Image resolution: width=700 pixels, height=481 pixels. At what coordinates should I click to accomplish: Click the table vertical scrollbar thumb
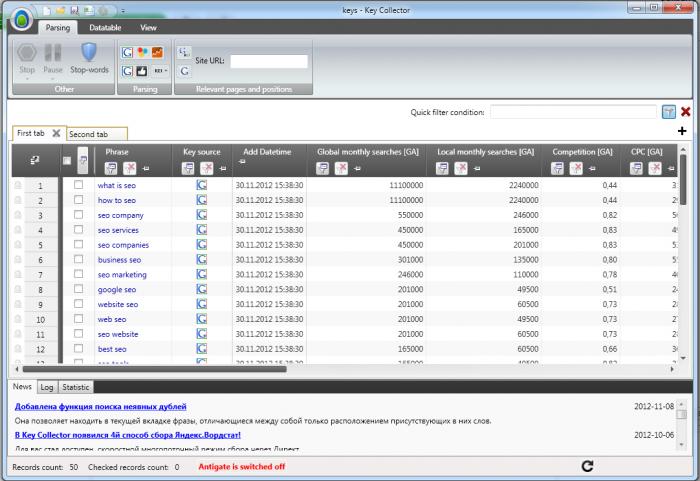(x=683, y=180)
